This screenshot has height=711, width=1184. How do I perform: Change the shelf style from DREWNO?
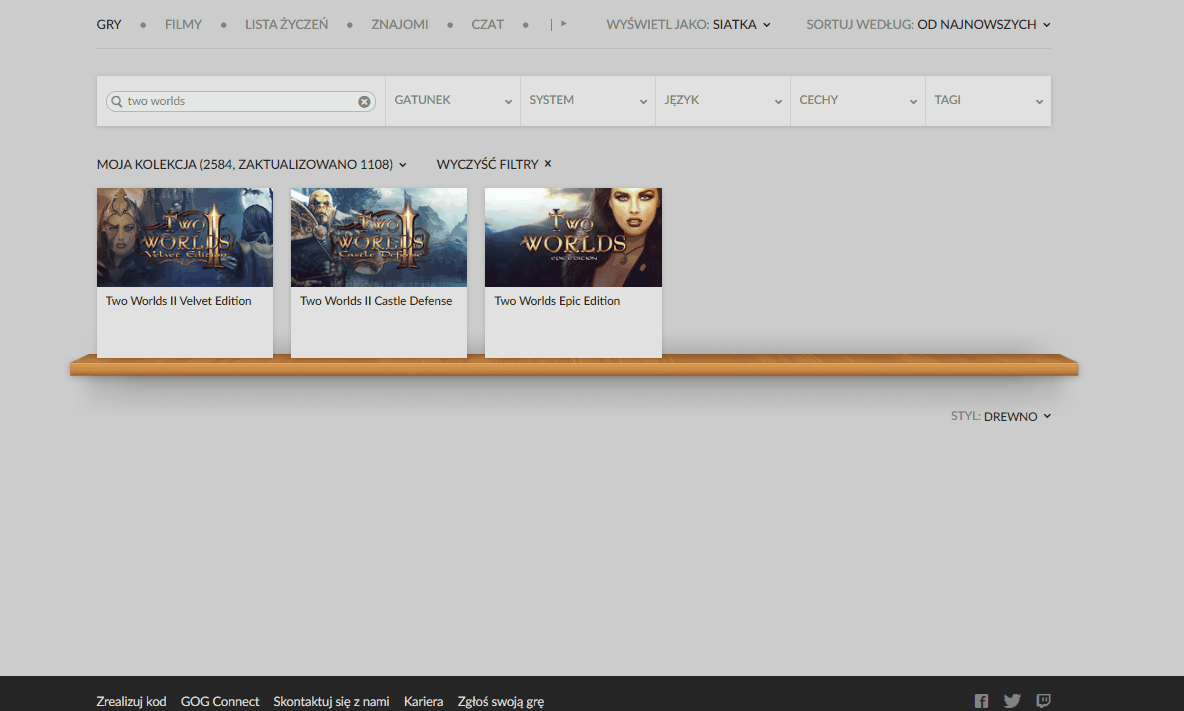tap(1017, 417)
